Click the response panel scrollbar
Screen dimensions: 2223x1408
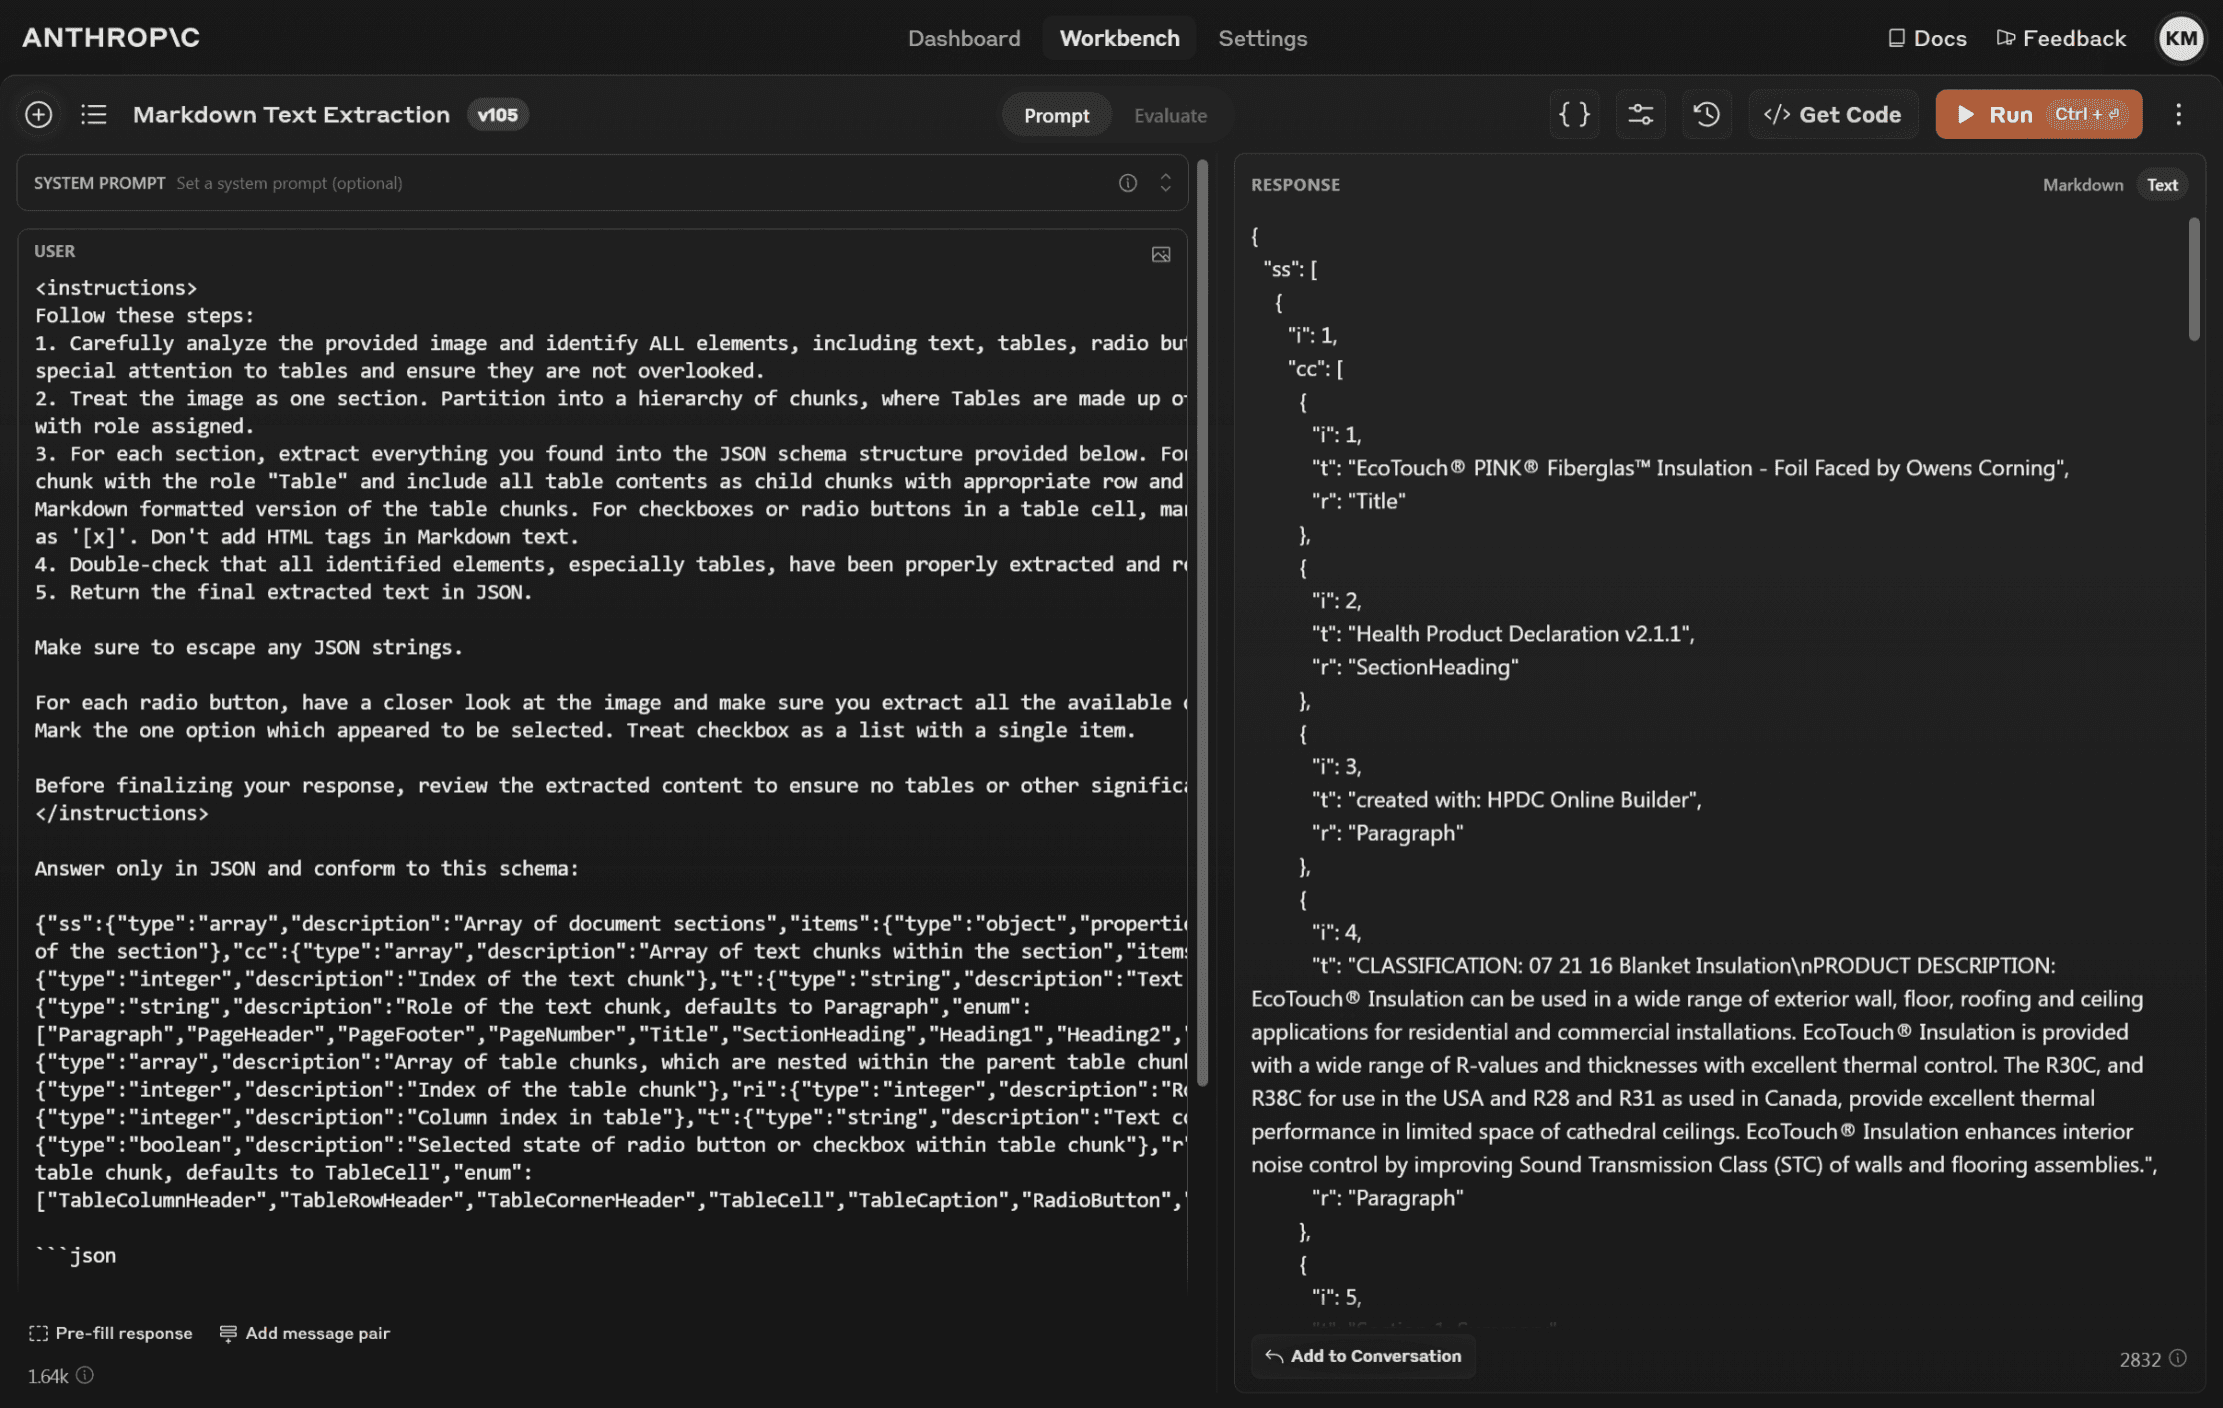click(x=2193, y=280)
